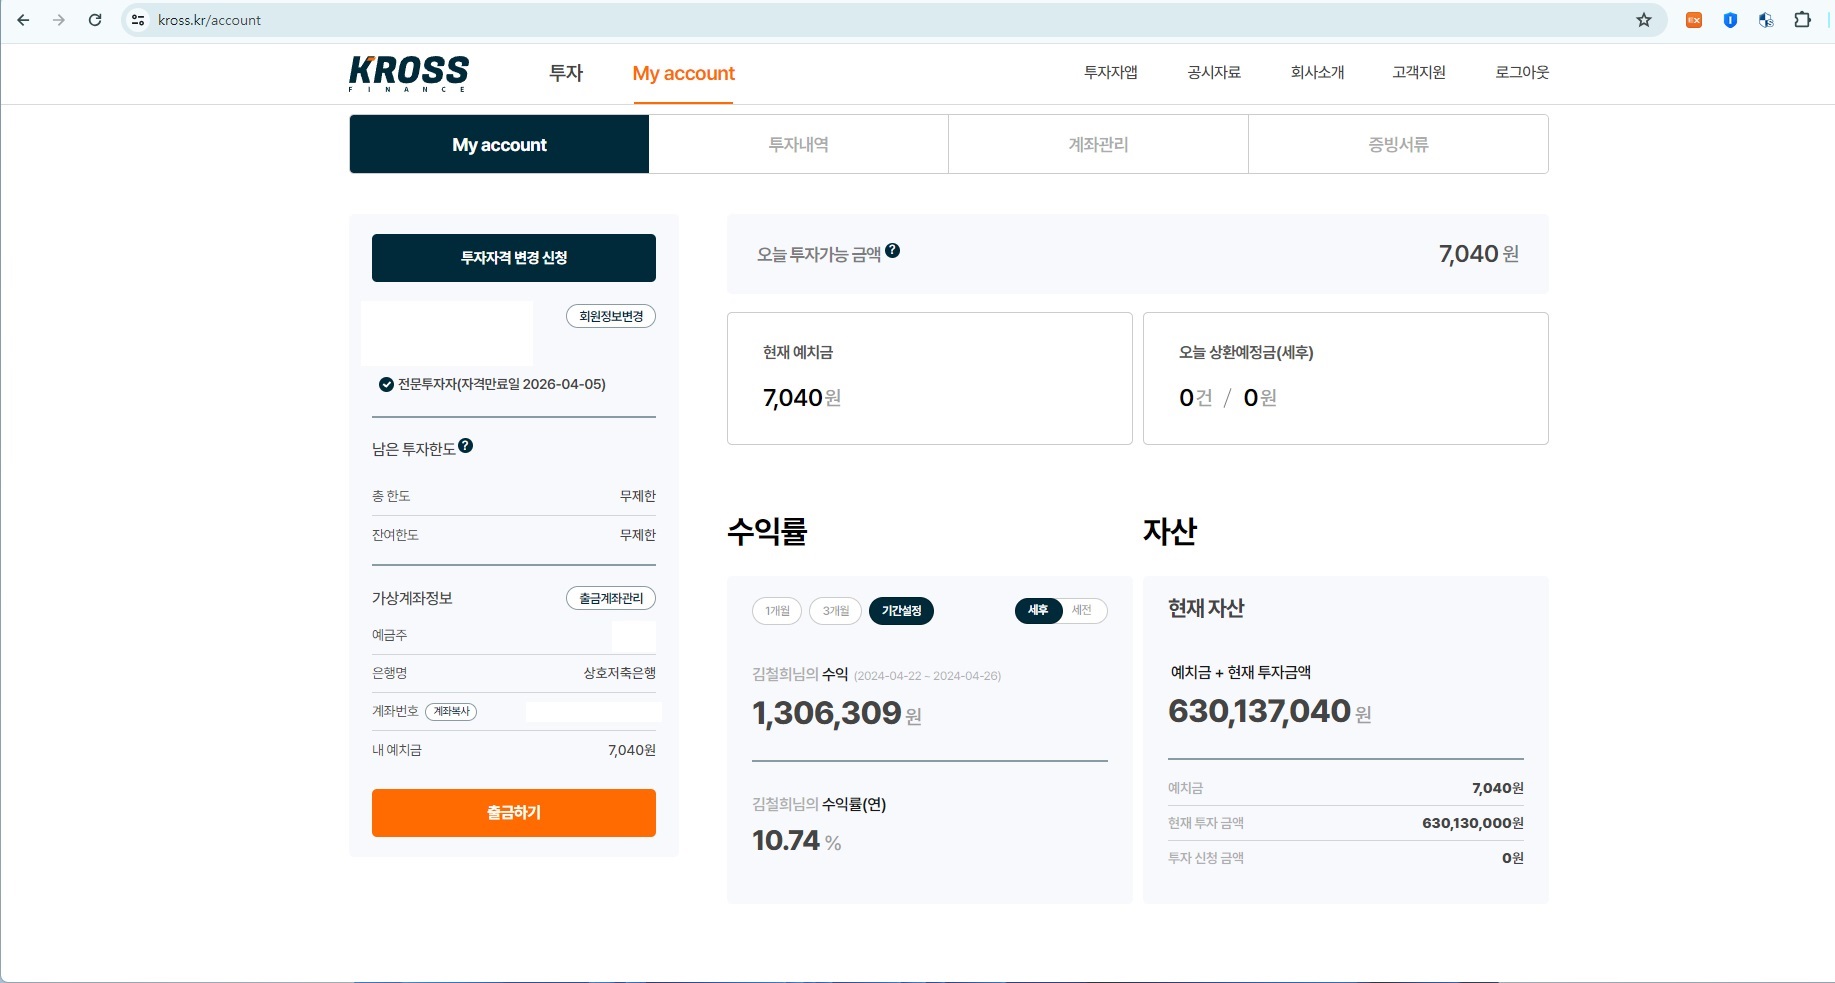Click 투자자격 변경 신청 button
The image size is (1835, 983).
coord(514,258)
